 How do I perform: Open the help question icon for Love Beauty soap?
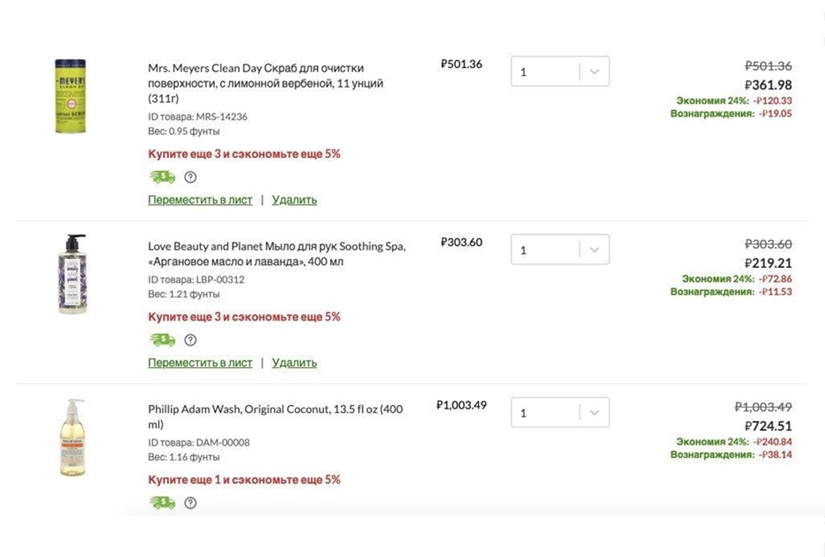(190, 340)
